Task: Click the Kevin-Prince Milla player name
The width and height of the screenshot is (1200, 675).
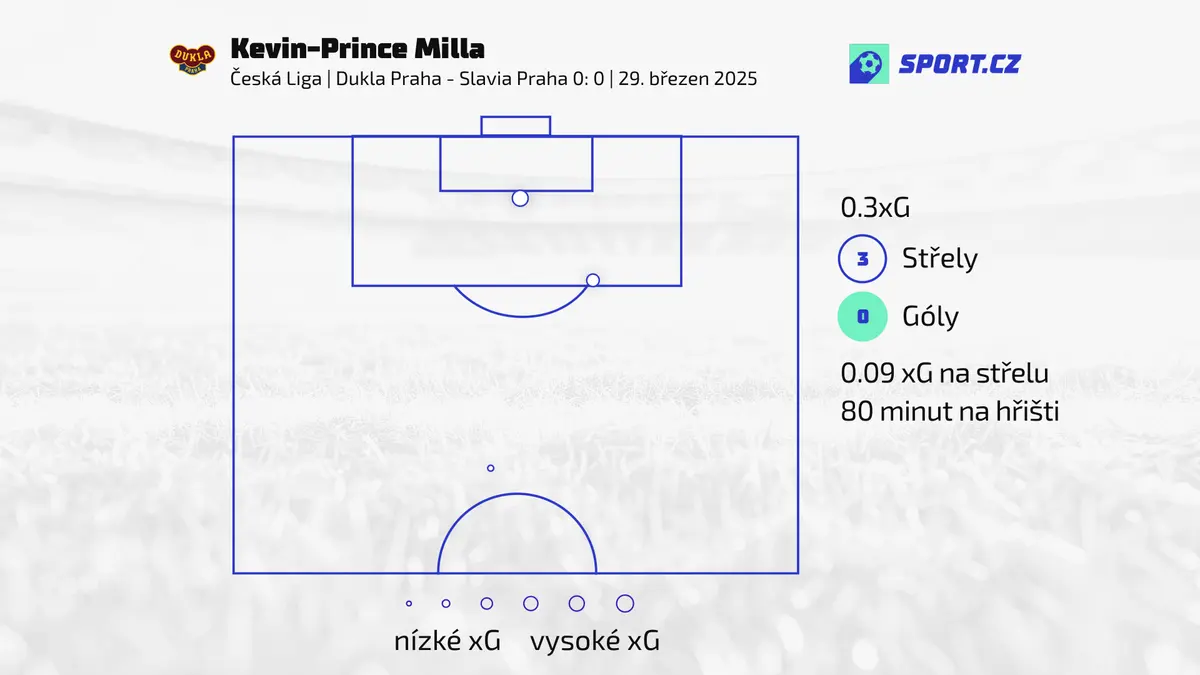Action: [357, 48]
